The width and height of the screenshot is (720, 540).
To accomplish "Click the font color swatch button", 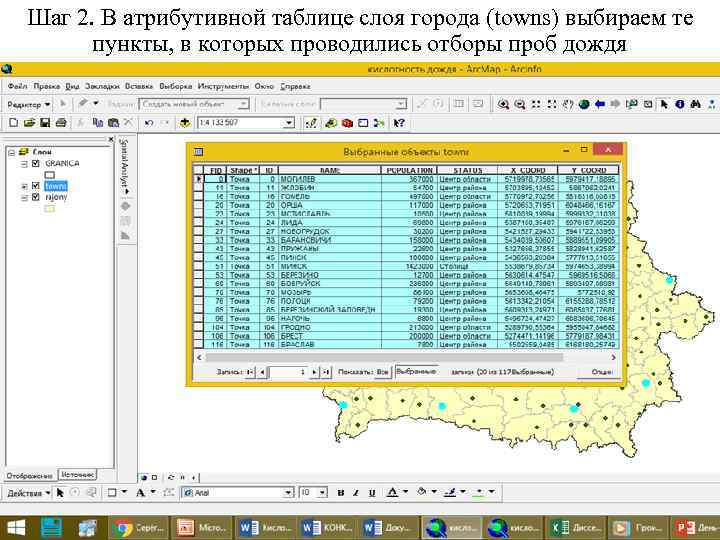I will 395,492.
